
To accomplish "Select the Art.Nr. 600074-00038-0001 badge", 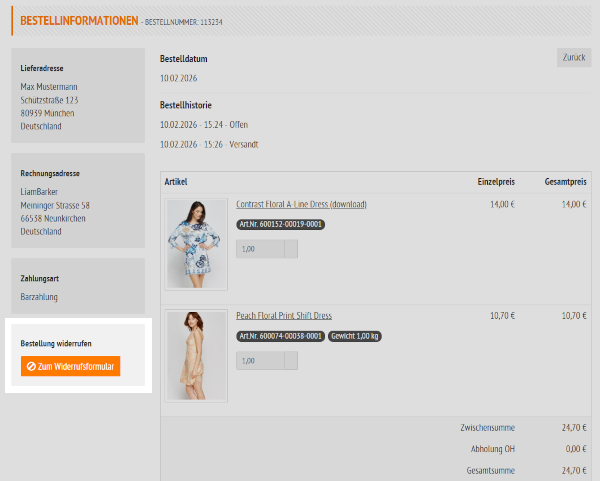I will click(x=280, y=336).
